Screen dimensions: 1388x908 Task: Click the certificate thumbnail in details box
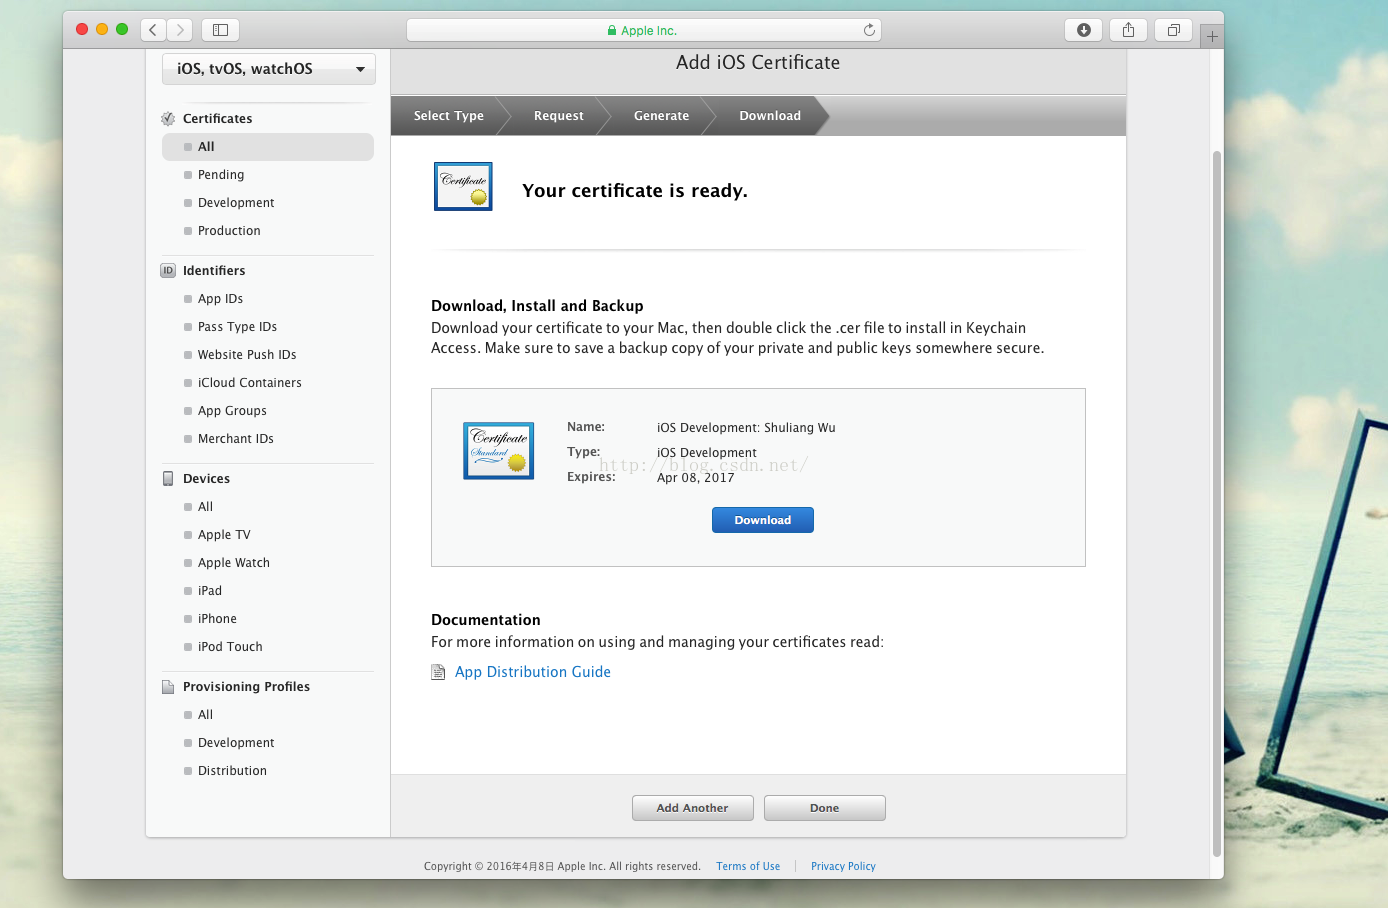click(498, 450)
